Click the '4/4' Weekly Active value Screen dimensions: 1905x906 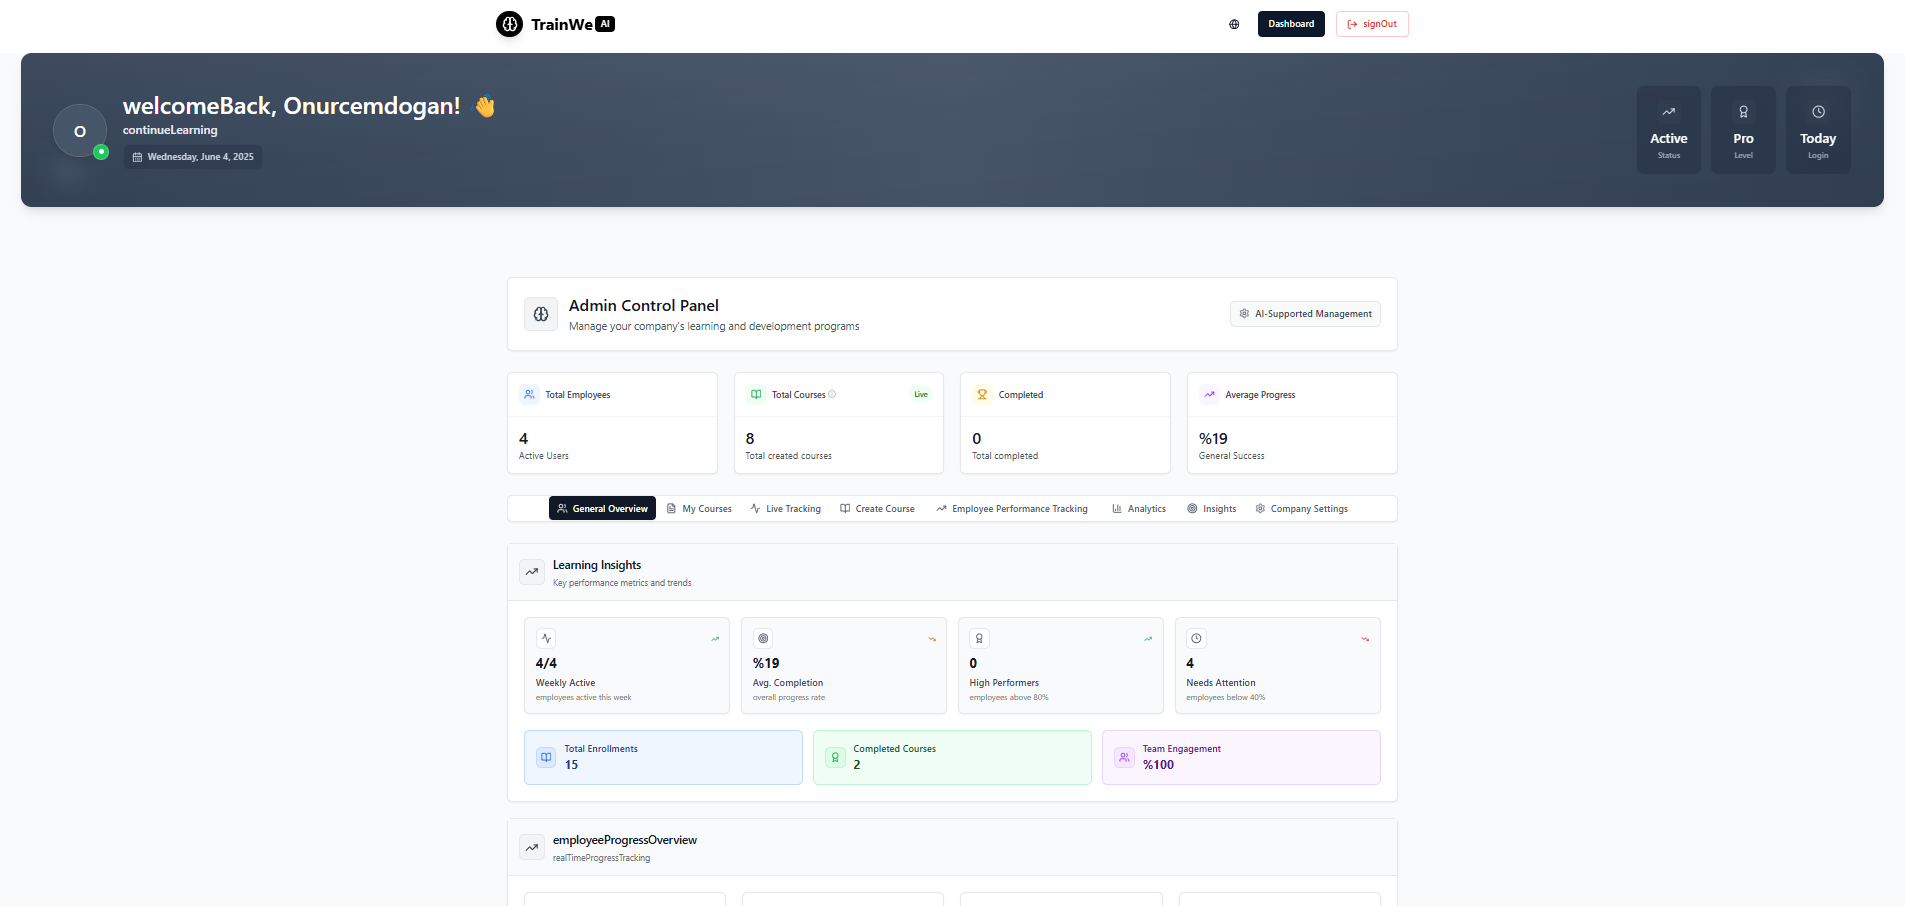pyautogui.click(x=546, y=663)
